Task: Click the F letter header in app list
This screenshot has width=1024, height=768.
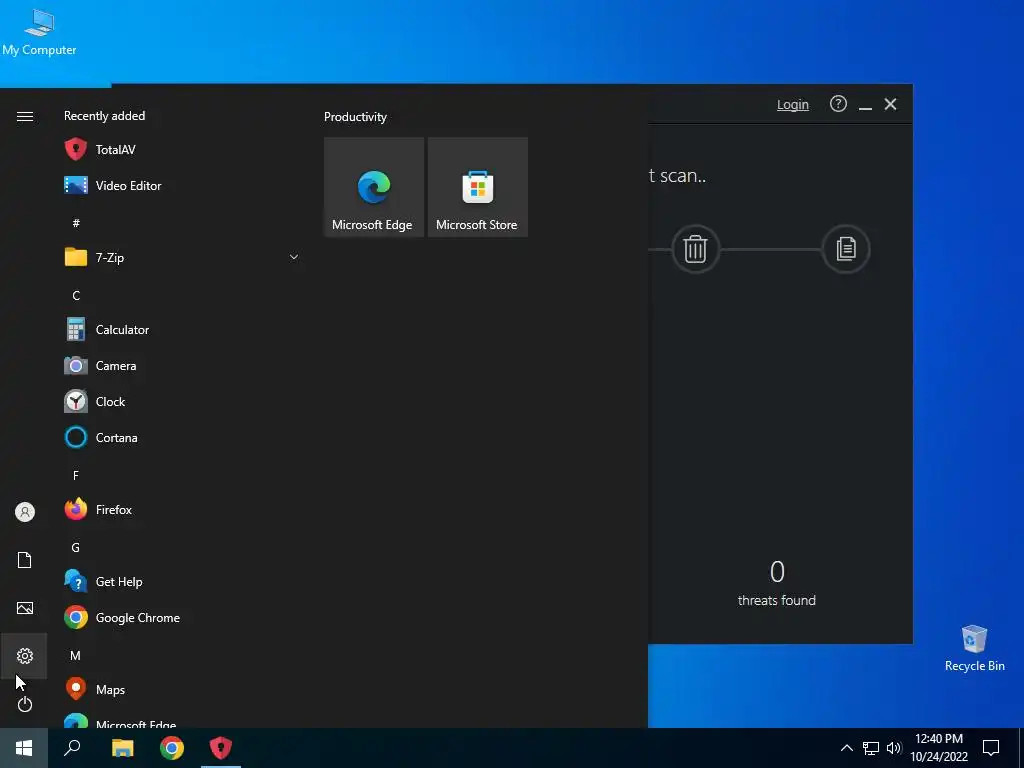Action: click(x=76, y=475)
